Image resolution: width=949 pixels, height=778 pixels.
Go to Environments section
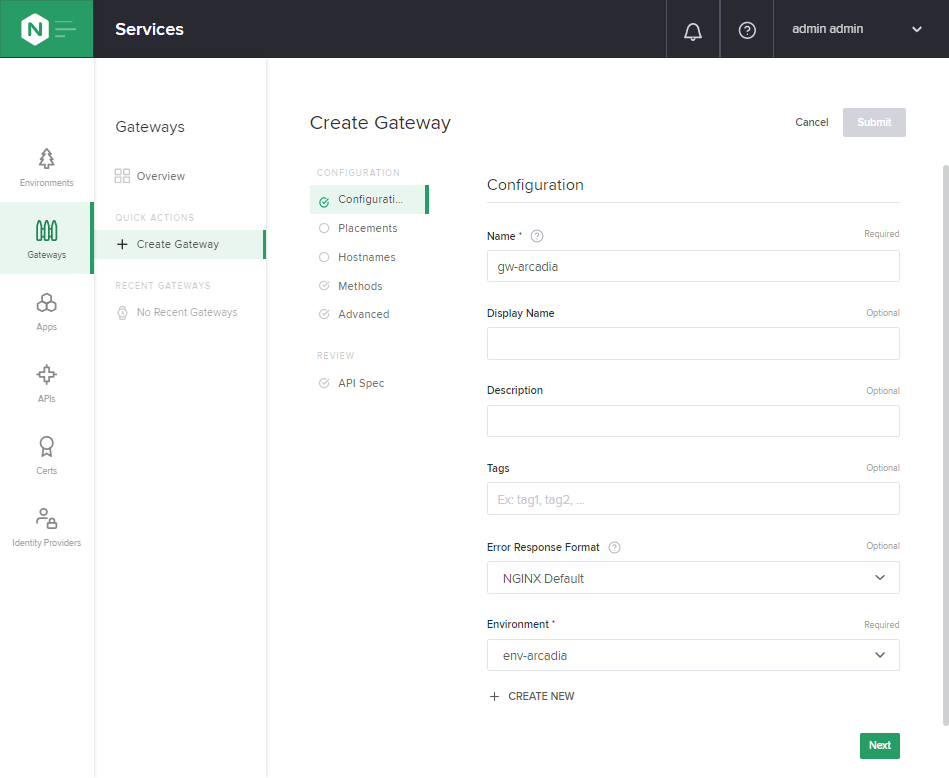pos(47,168)
